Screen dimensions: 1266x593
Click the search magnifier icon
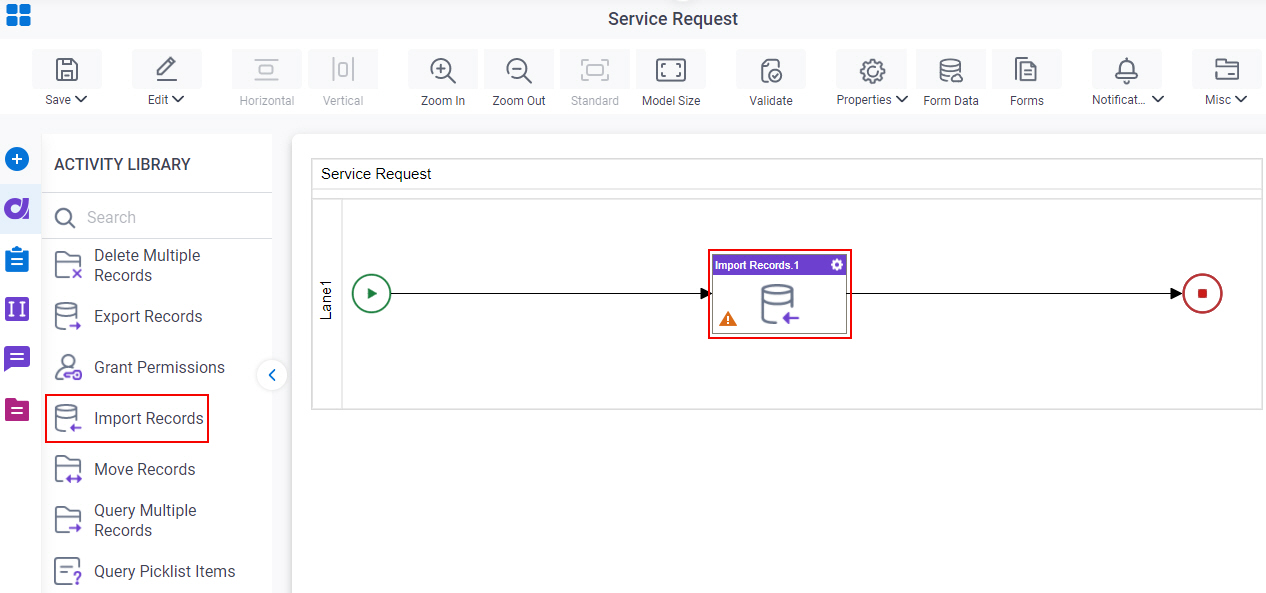point(65,218)
